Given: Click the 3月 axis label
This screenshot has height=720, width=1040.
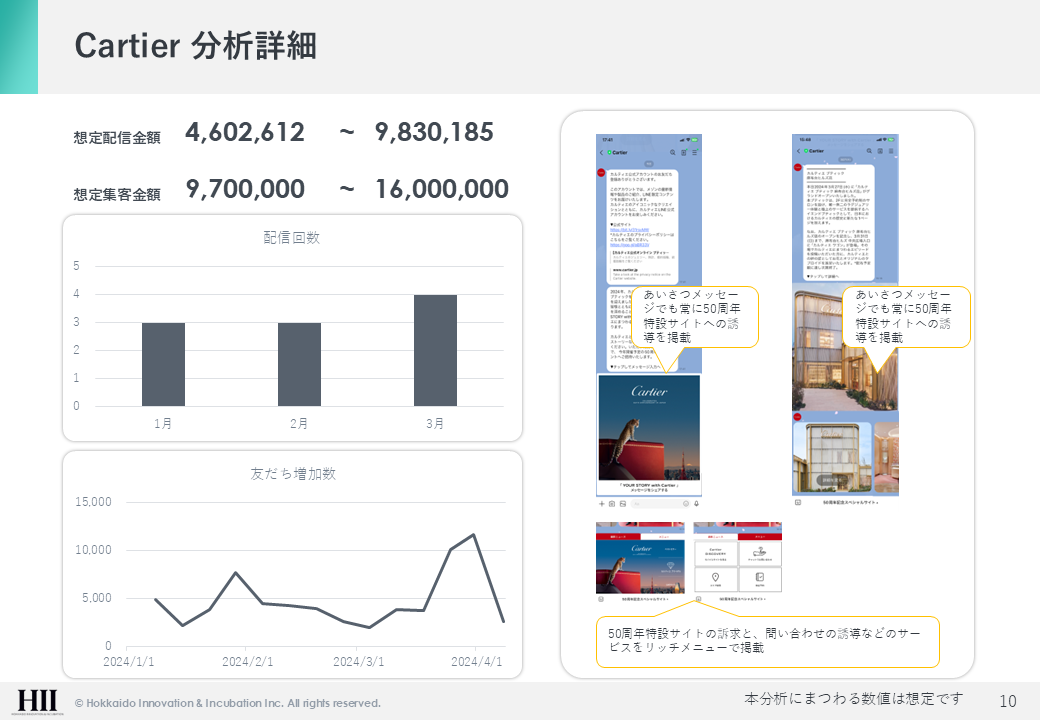Looking at the screenshot, I should [x=435, y=424].
